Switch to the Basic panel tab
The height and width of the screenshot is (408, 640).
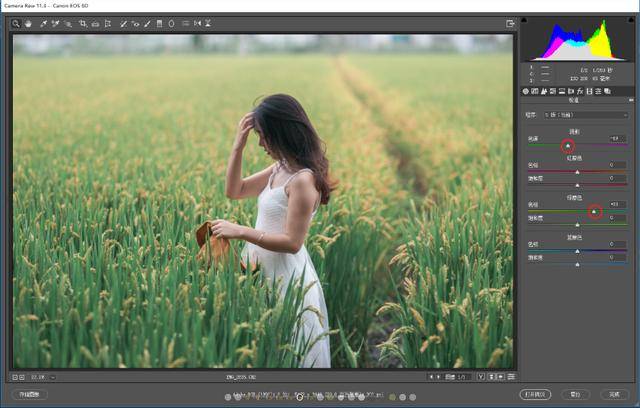(526, 91)
